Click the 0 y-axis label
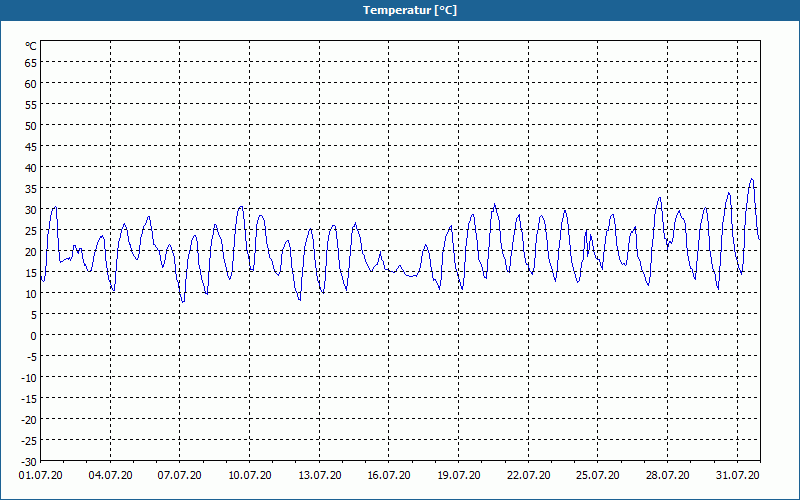This screenshot has width=800, height=500. (34, 336)
